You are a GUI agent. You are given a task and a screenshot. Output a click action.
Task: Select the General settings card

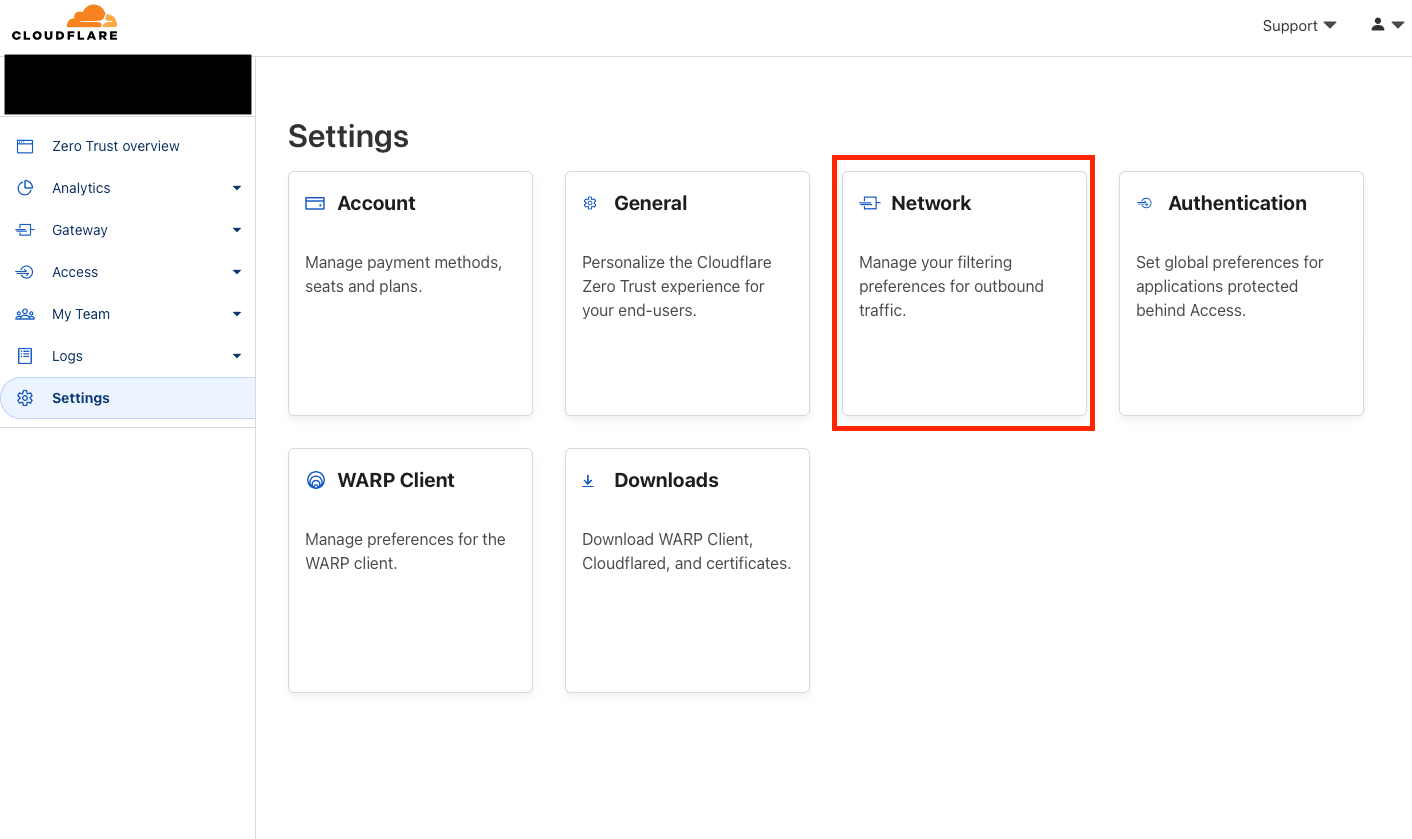point(687,293)
